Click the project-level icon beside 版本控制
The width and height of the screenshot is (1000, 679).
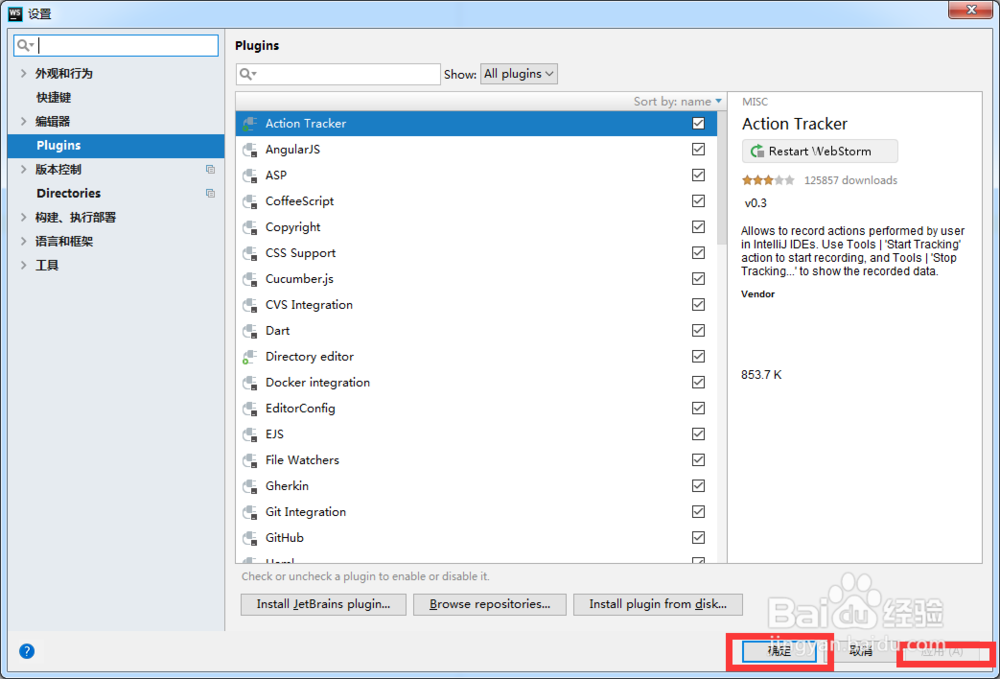[210, 170]
